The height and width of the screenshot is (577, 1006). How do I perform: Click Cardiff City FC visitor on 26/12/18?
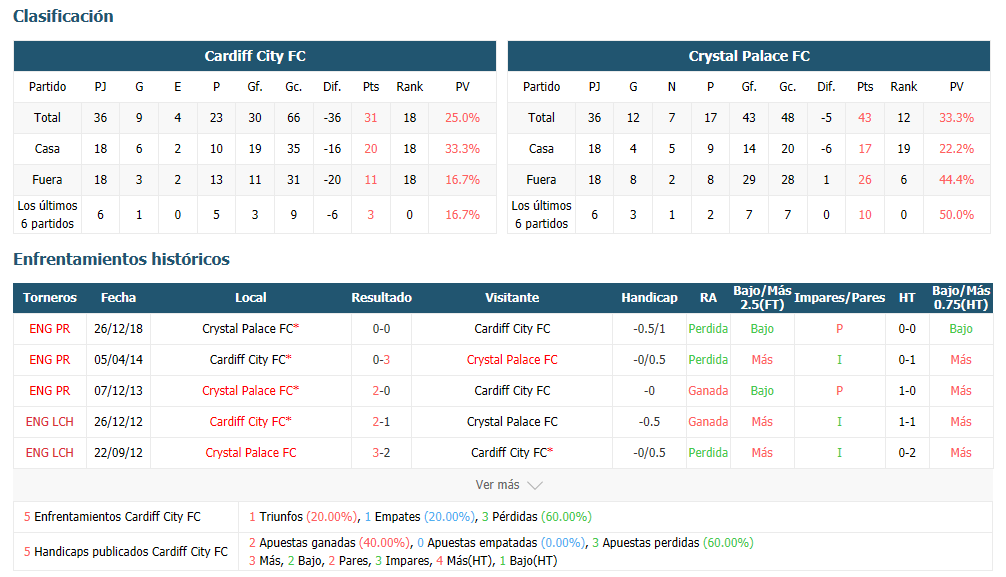pyautogui.click(x=512, y=329)
